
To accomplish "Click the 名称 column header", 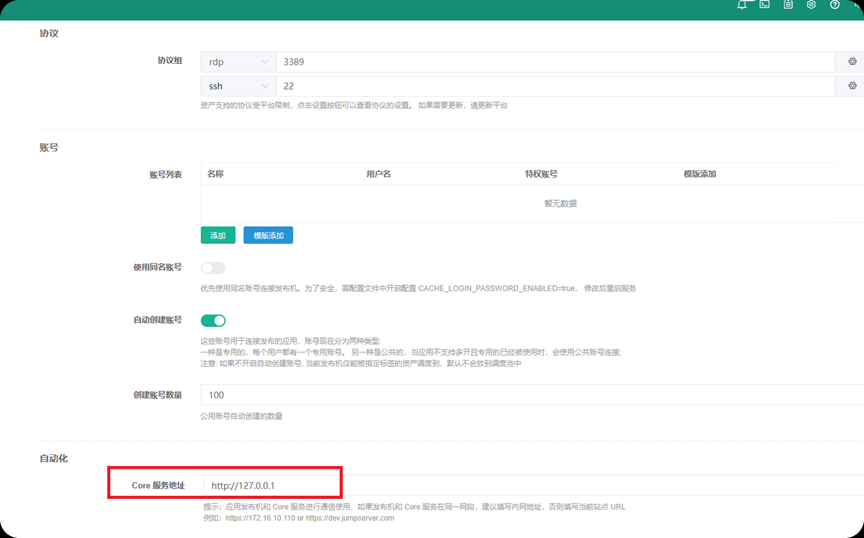I will [215, 174].
